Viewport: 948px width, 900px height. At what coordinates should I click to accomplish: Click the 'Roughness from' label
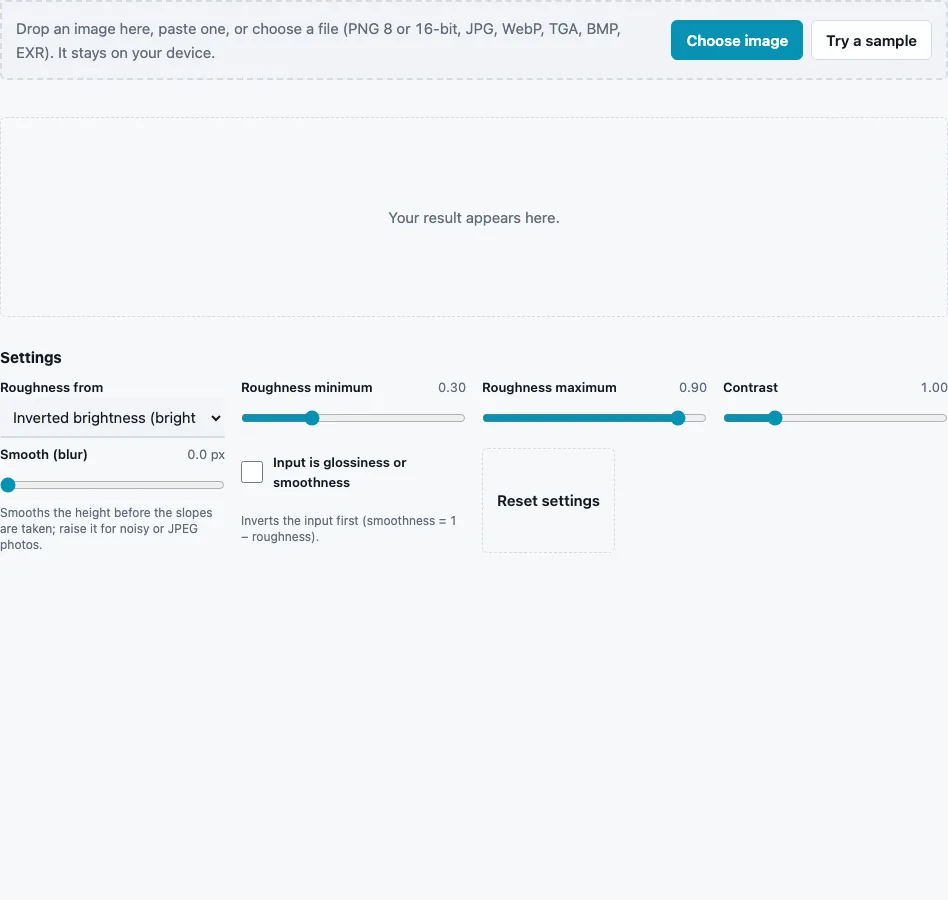click(x=51, y=387)
